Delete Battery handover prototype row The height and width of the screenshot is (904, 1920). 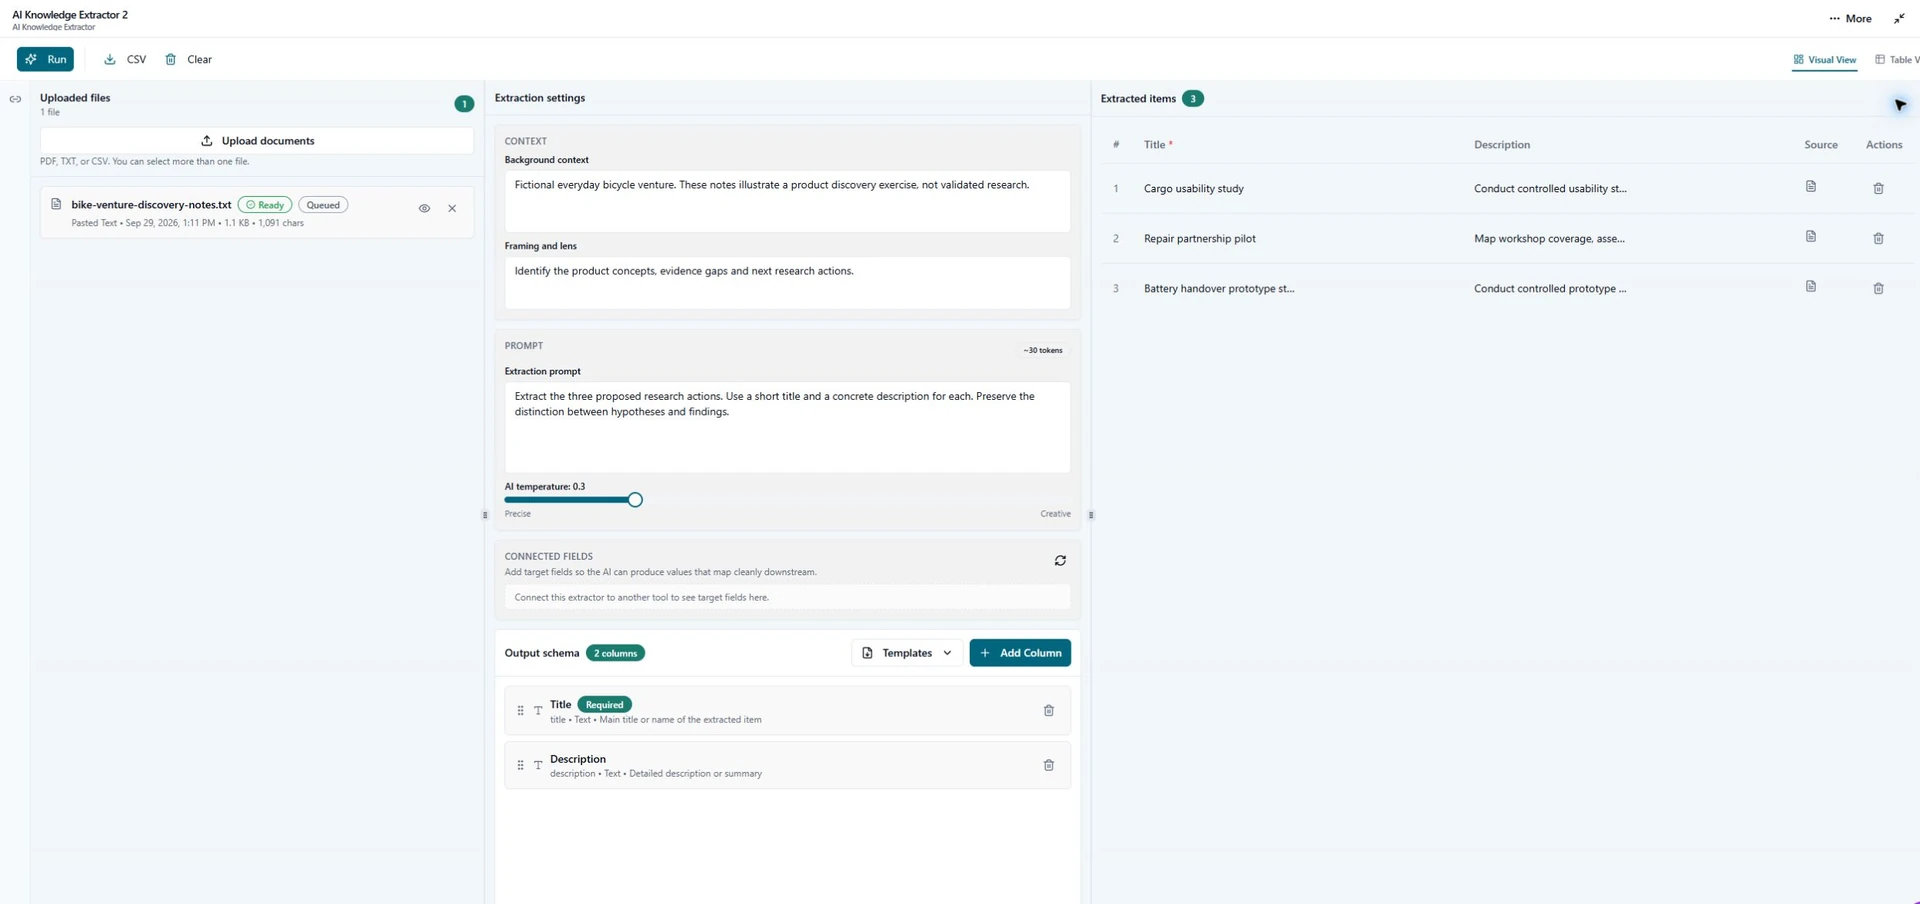pos(1878,289)
